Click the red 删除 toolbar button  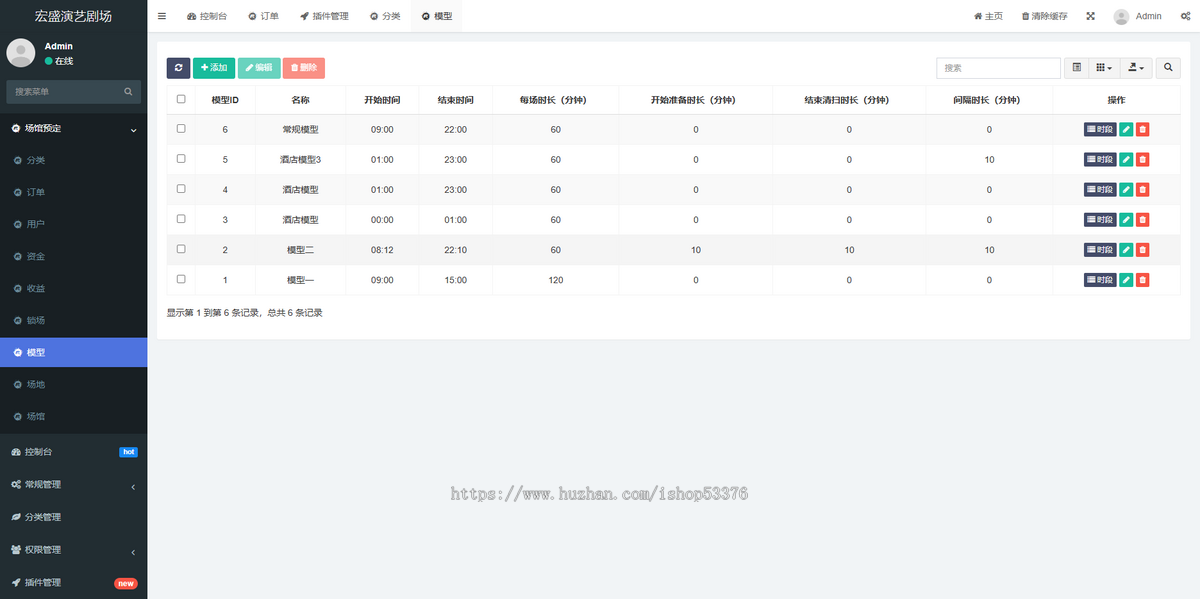(x=304, y=68)
